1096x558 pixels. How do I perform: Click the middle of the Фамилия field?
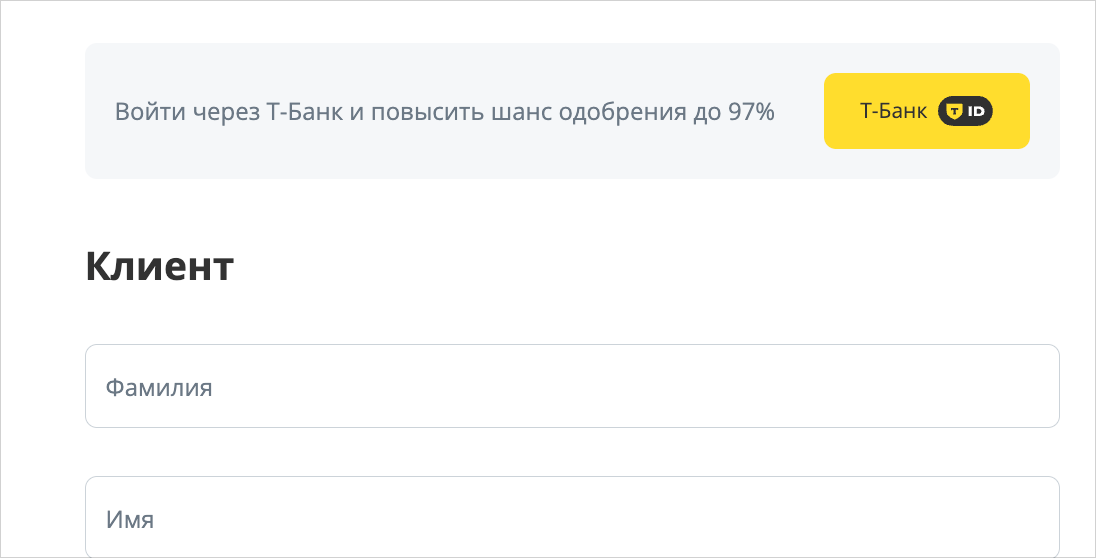572,386
